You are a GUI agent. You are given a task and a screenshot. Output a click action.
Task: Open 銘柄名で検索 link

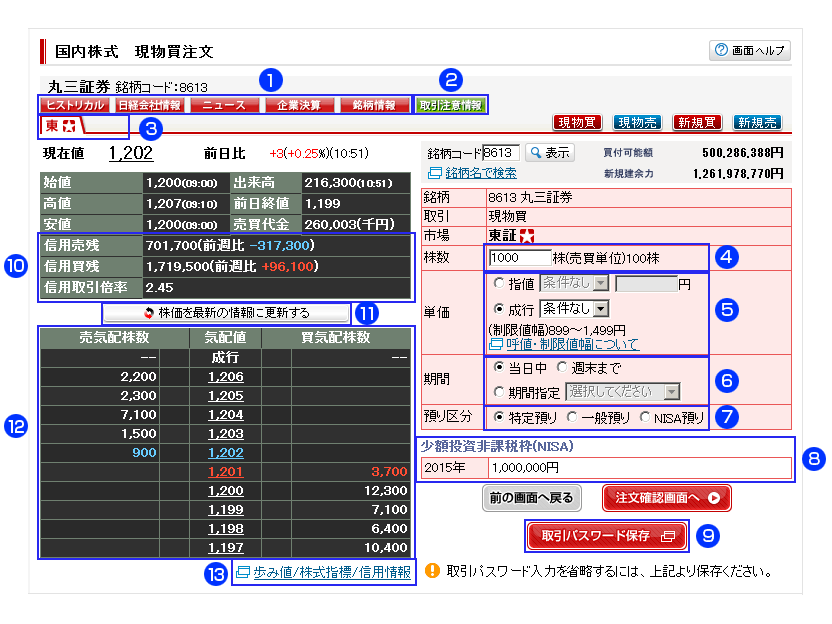point(481,173)
